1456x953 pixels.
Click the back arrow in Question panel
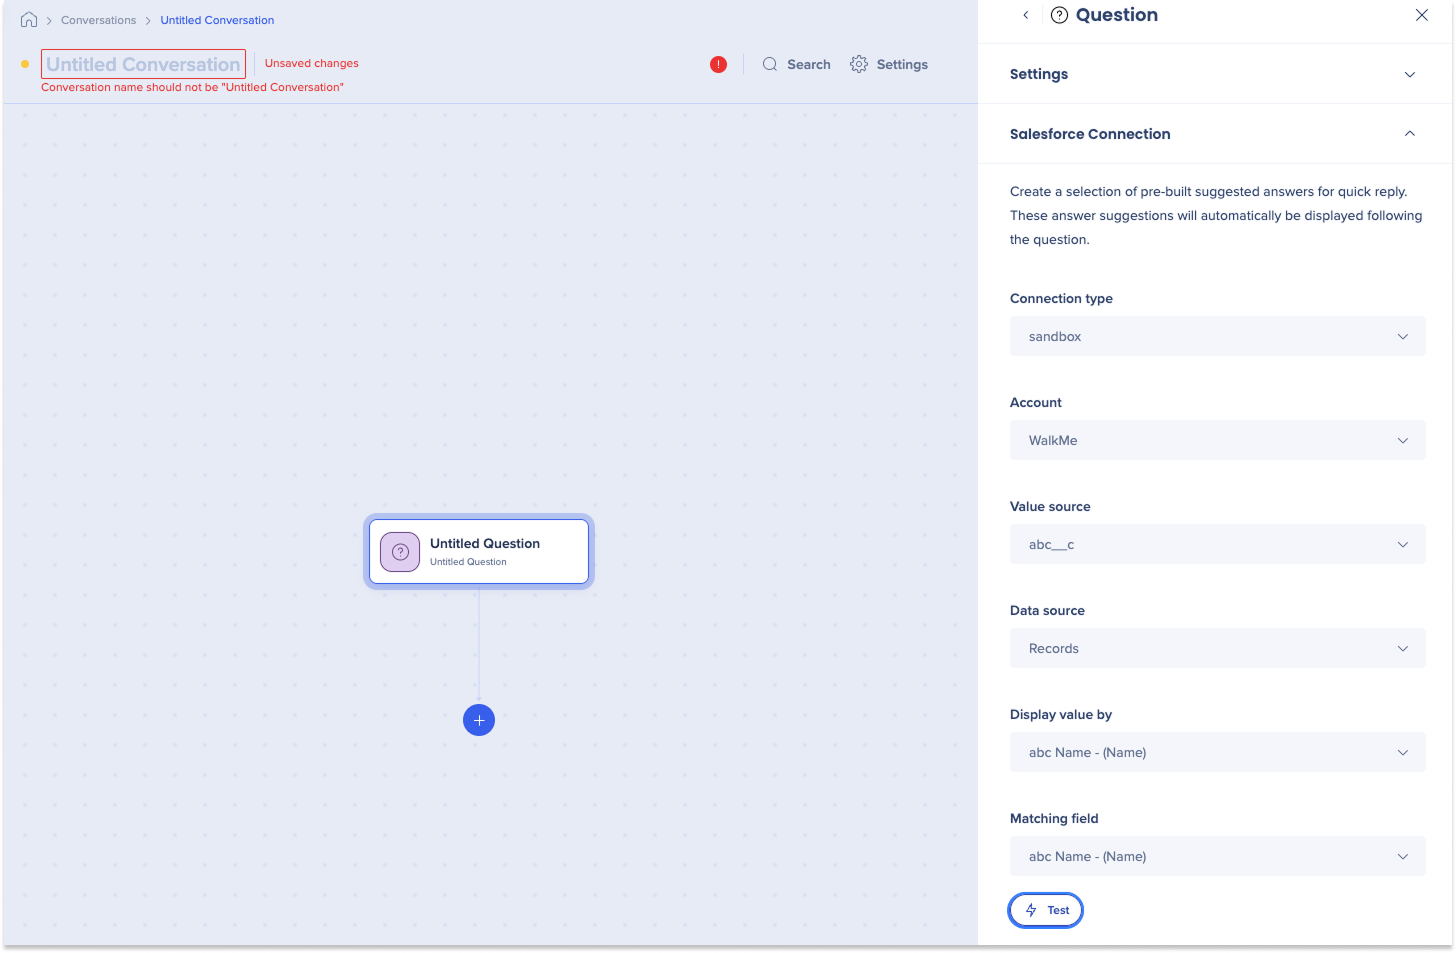[1025, 15]
